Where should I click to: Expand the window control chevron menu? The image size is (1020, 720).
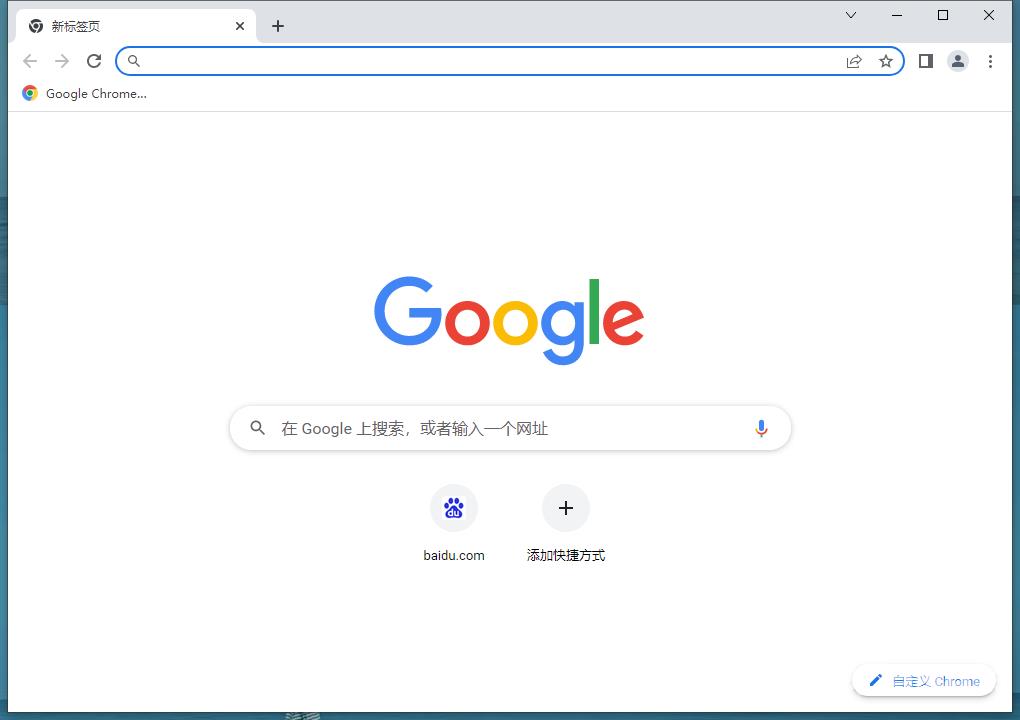[x=851, y=15]
